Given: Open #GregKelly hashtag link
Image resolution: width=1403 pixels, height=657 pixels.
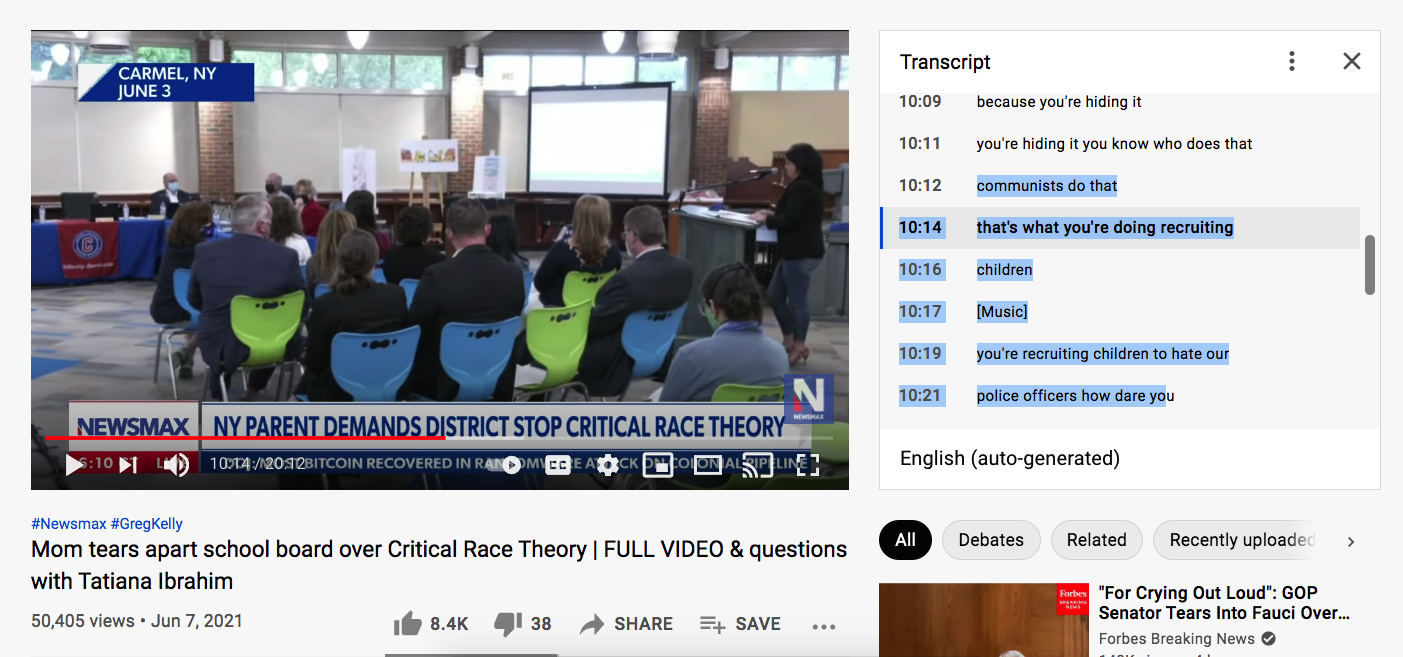Looking at the screenshot, I should [147, 524].
